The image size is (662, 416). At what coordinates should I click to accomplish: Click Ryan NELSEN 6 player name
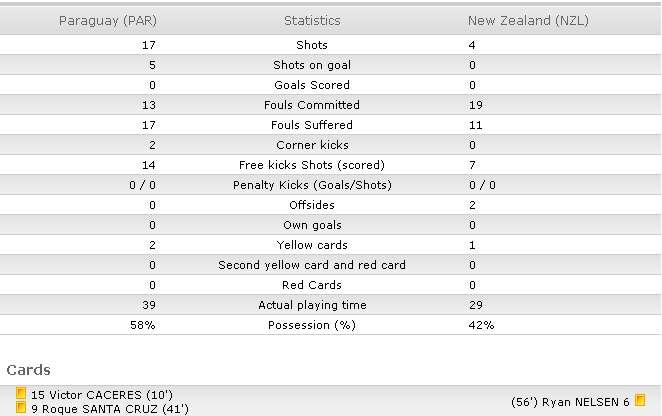[586, 402]
